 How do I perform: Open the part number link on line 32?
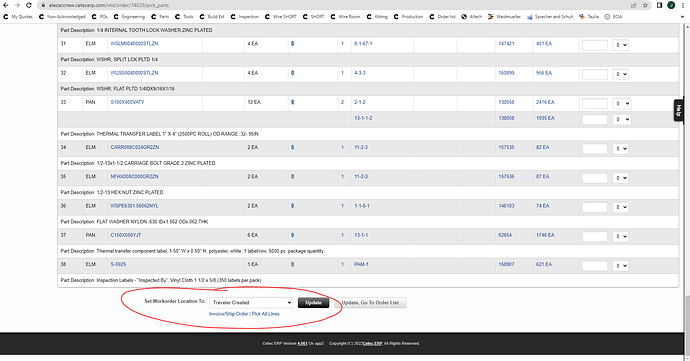click(x=134, y=73)
